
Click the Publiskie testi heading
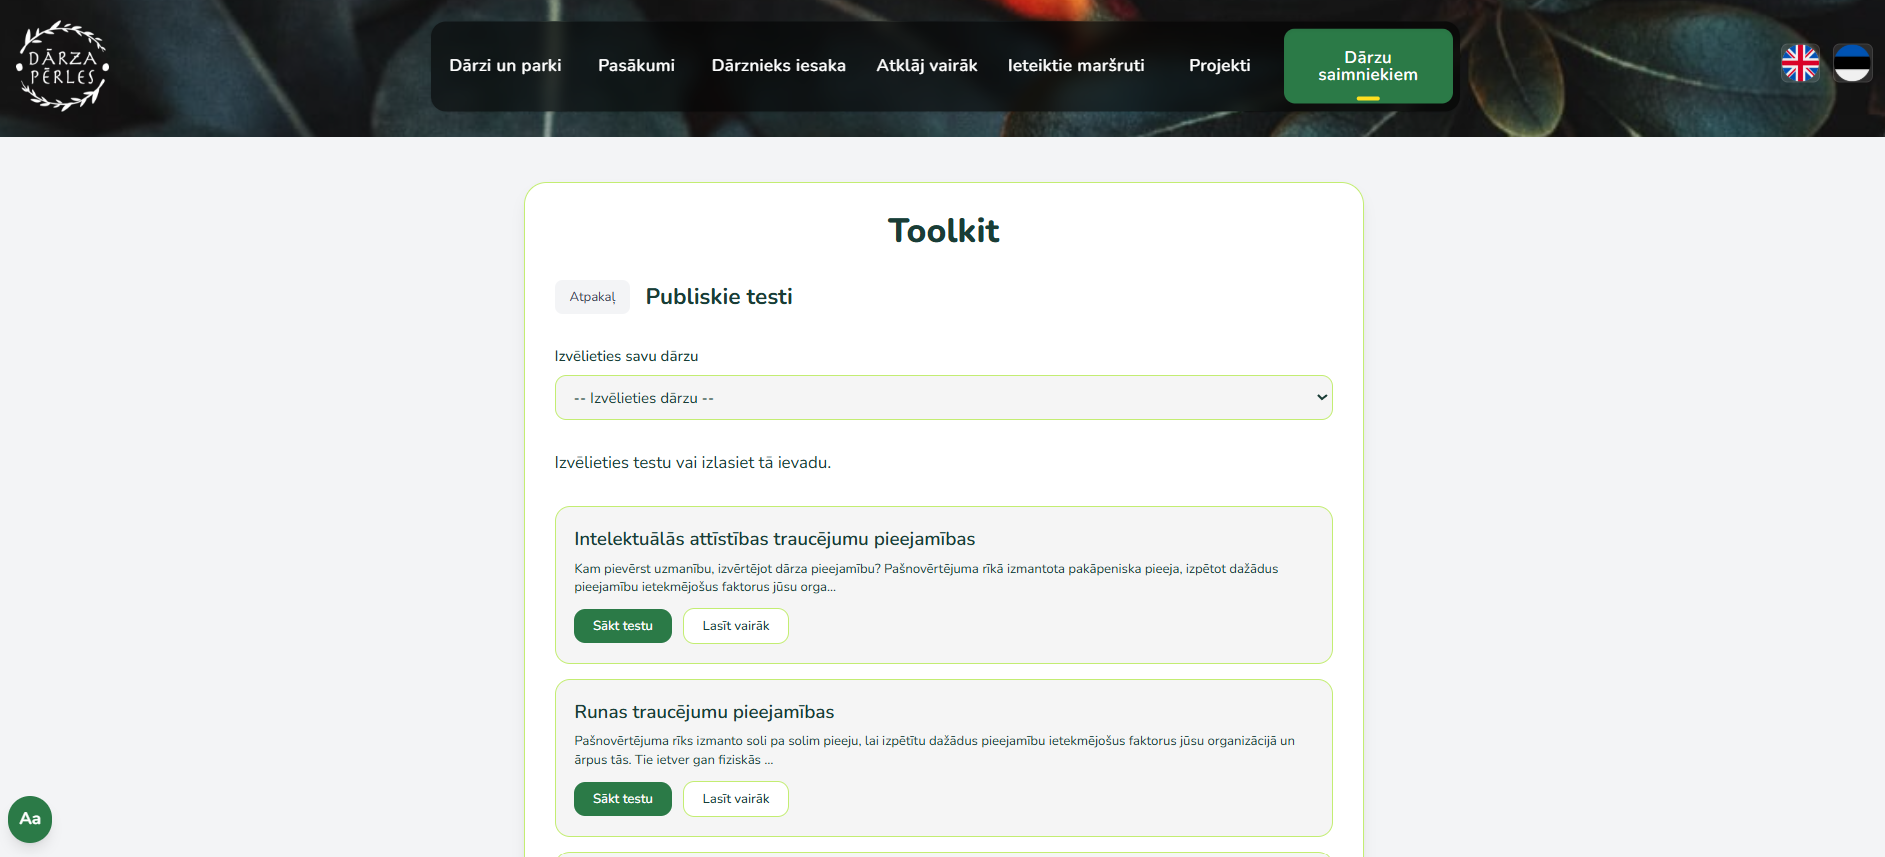[718, 297]
